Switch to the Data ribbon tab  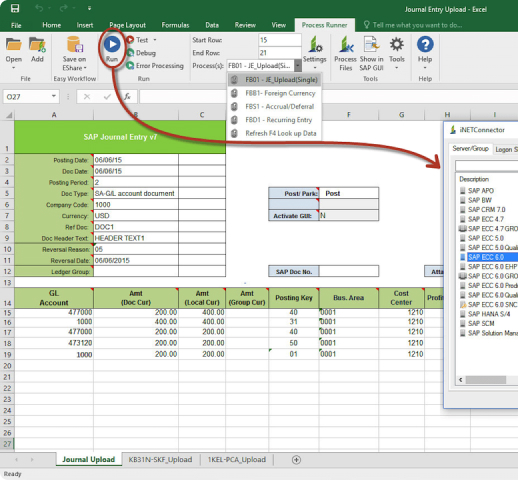(212, 25)
